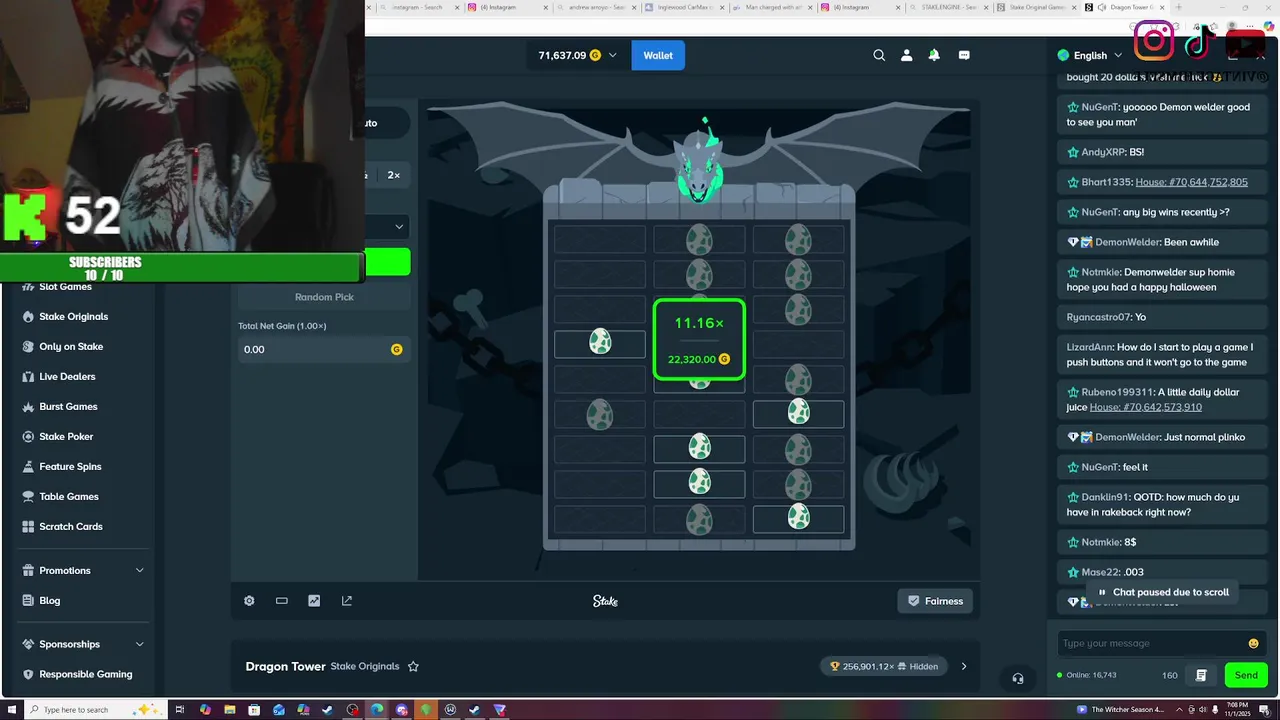Open the notifications bell icon
1280x720 pixels.
(934, 55)
